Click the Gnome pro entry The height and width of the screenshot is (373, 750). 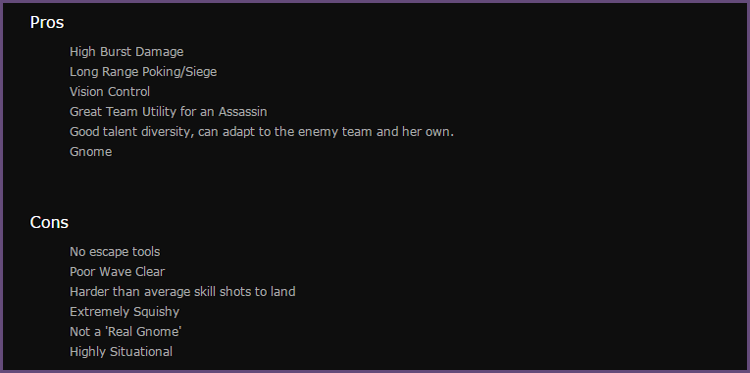(x=91, y=152)
